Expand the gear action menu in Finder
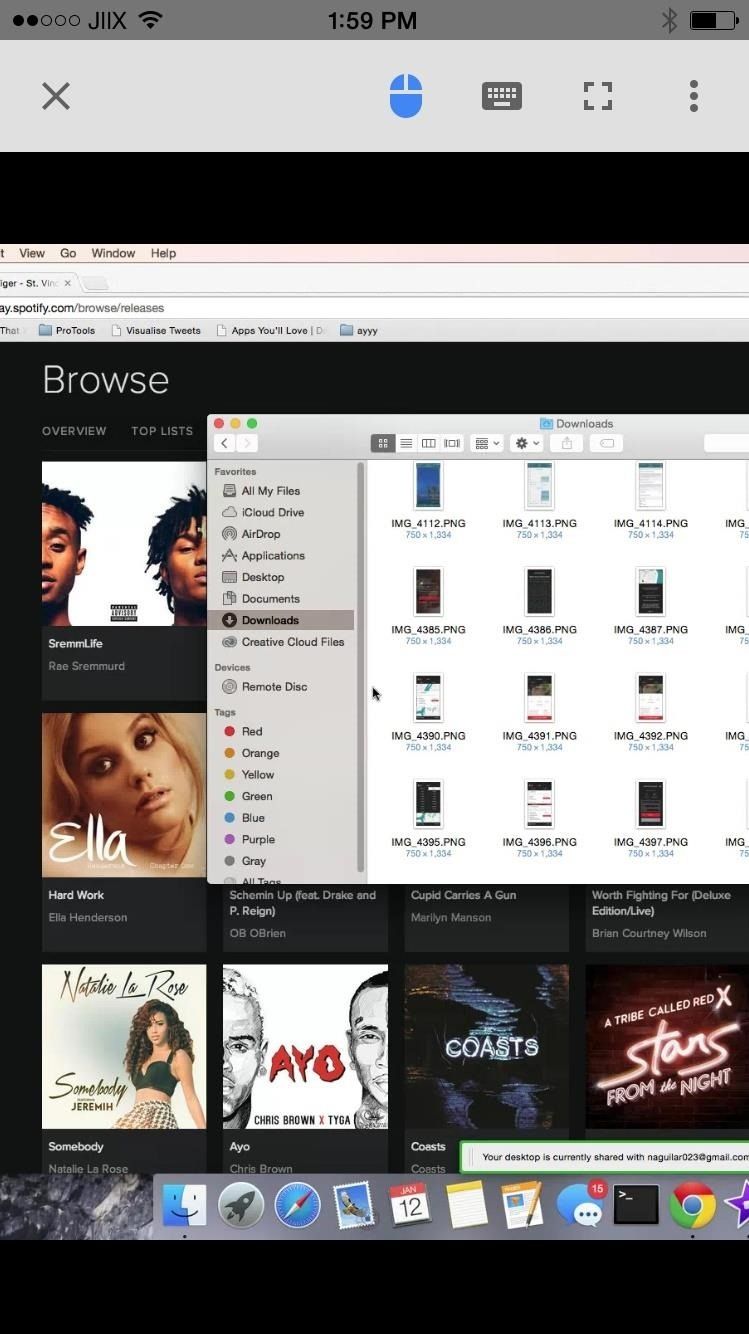The image size is (749, 1334). click(526, 443)
